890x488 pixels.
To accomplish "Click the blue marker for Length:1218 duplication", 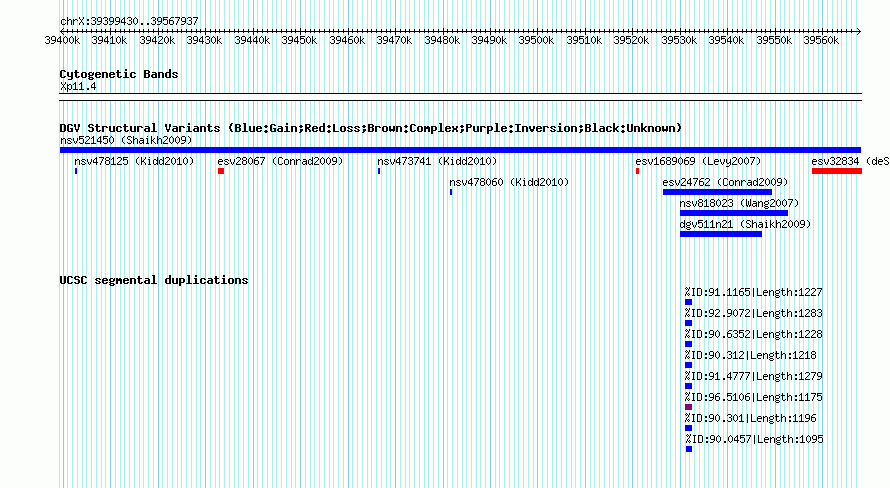I will click(x=689, y=365).
